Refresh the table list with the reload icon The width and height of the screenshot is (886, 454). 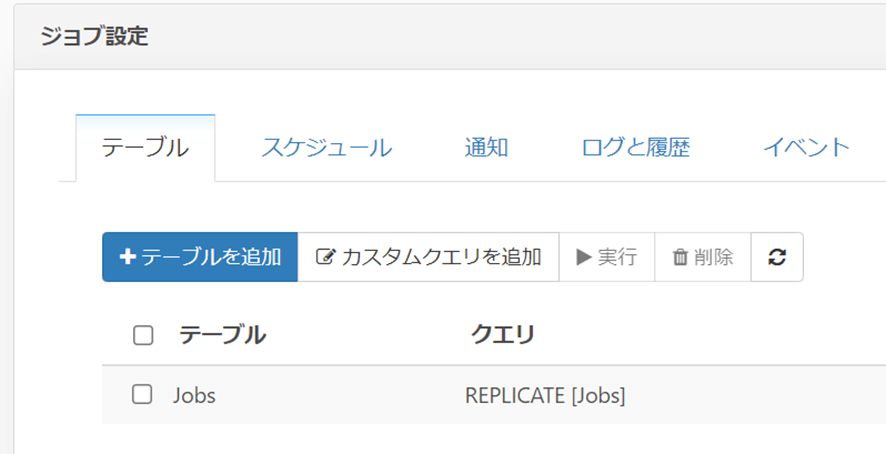777,257
